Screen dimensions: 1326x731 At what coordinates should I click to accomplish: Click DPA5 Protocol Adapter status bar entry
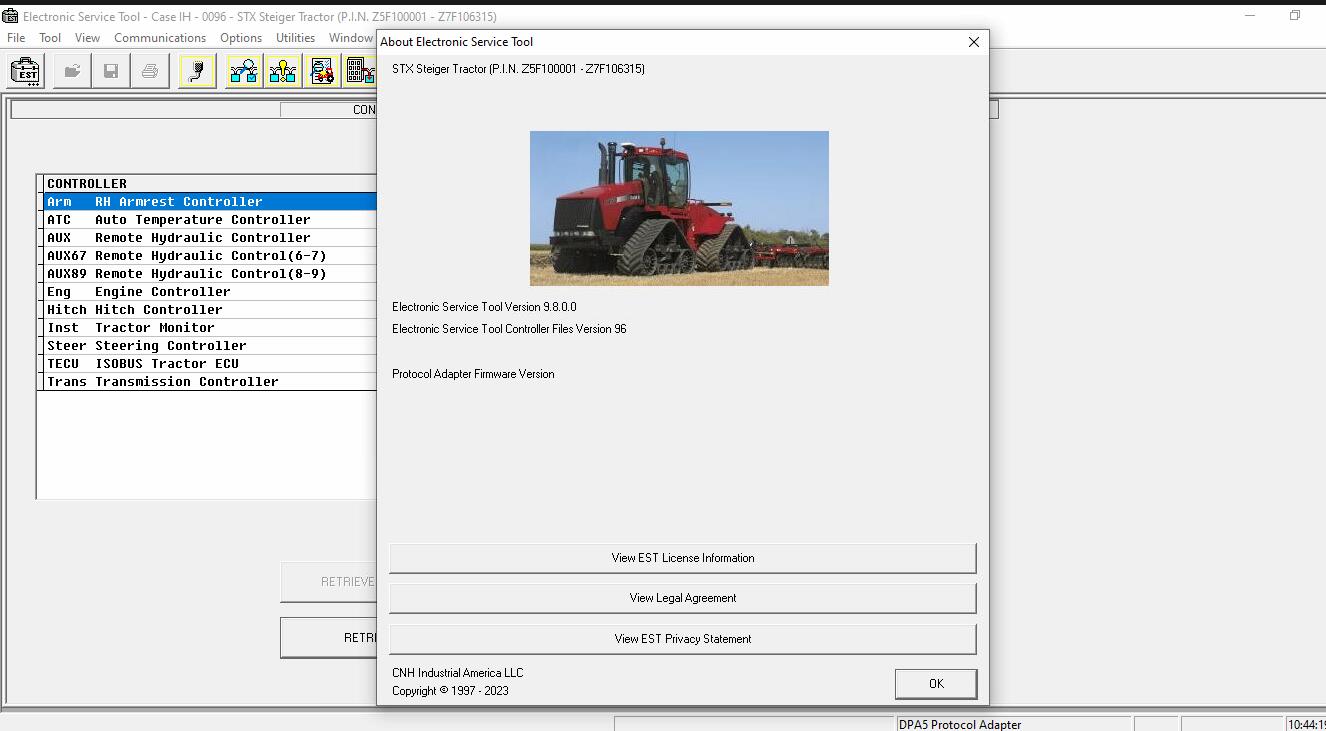pyautogui.click(x=1013, y=724)
